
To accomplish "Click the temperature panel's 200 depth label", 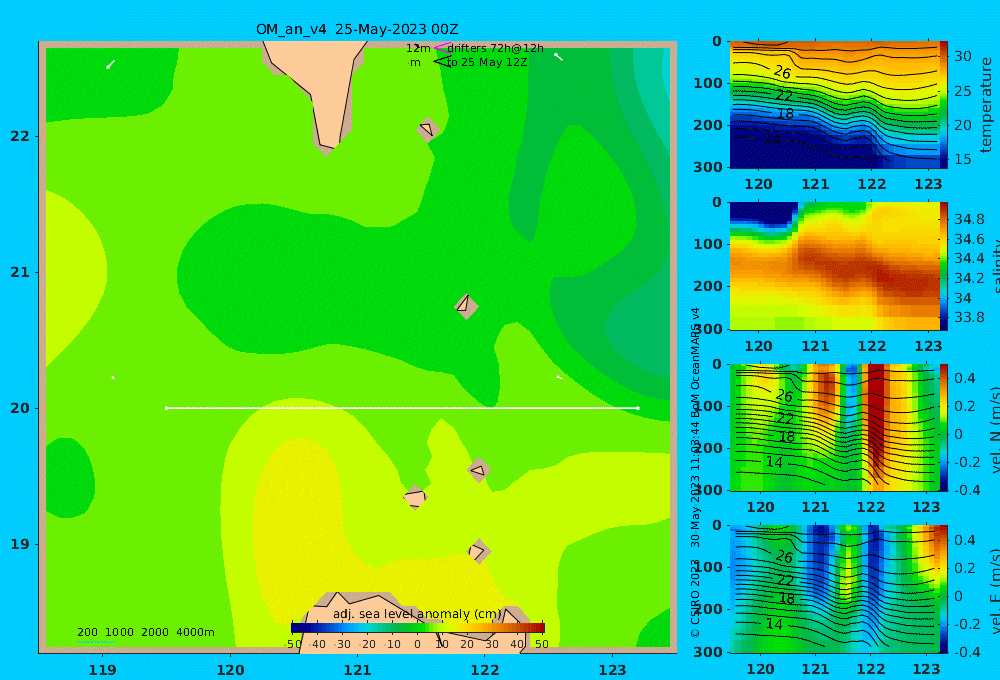I will [x=708, y=125].
